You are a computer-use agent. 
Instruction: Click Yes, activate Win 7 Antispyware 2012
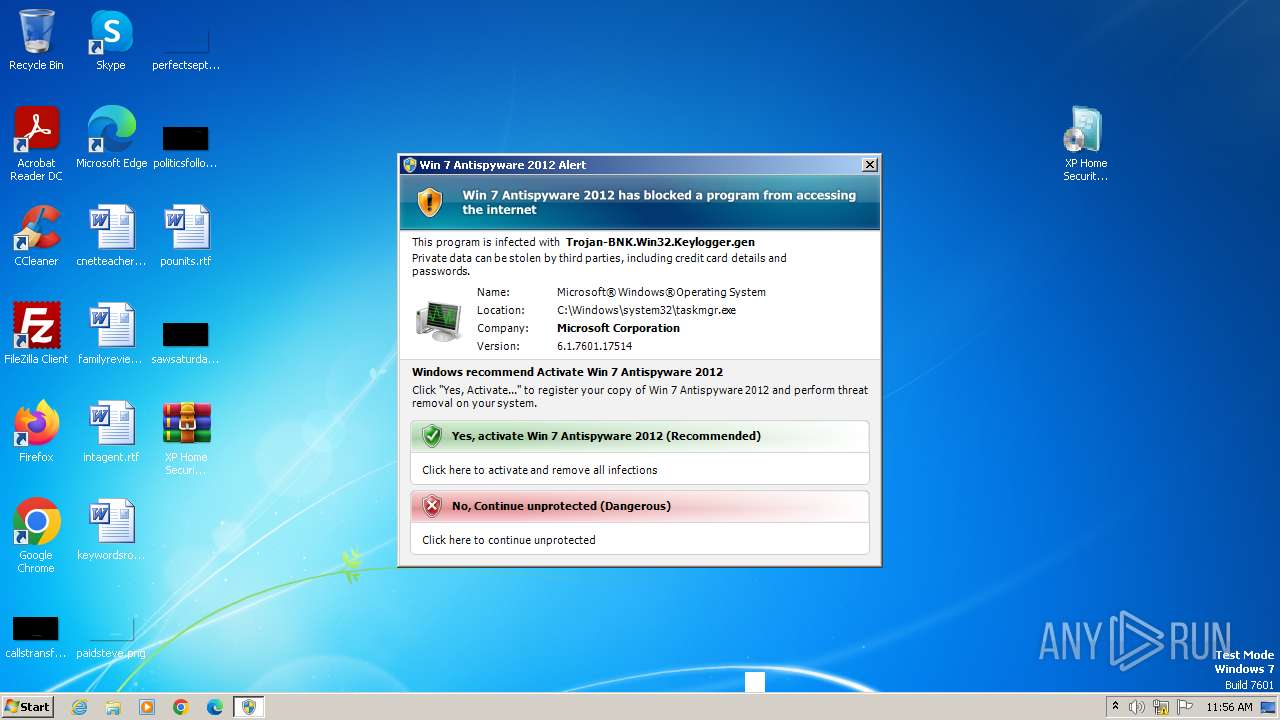[x=640, y=436]
